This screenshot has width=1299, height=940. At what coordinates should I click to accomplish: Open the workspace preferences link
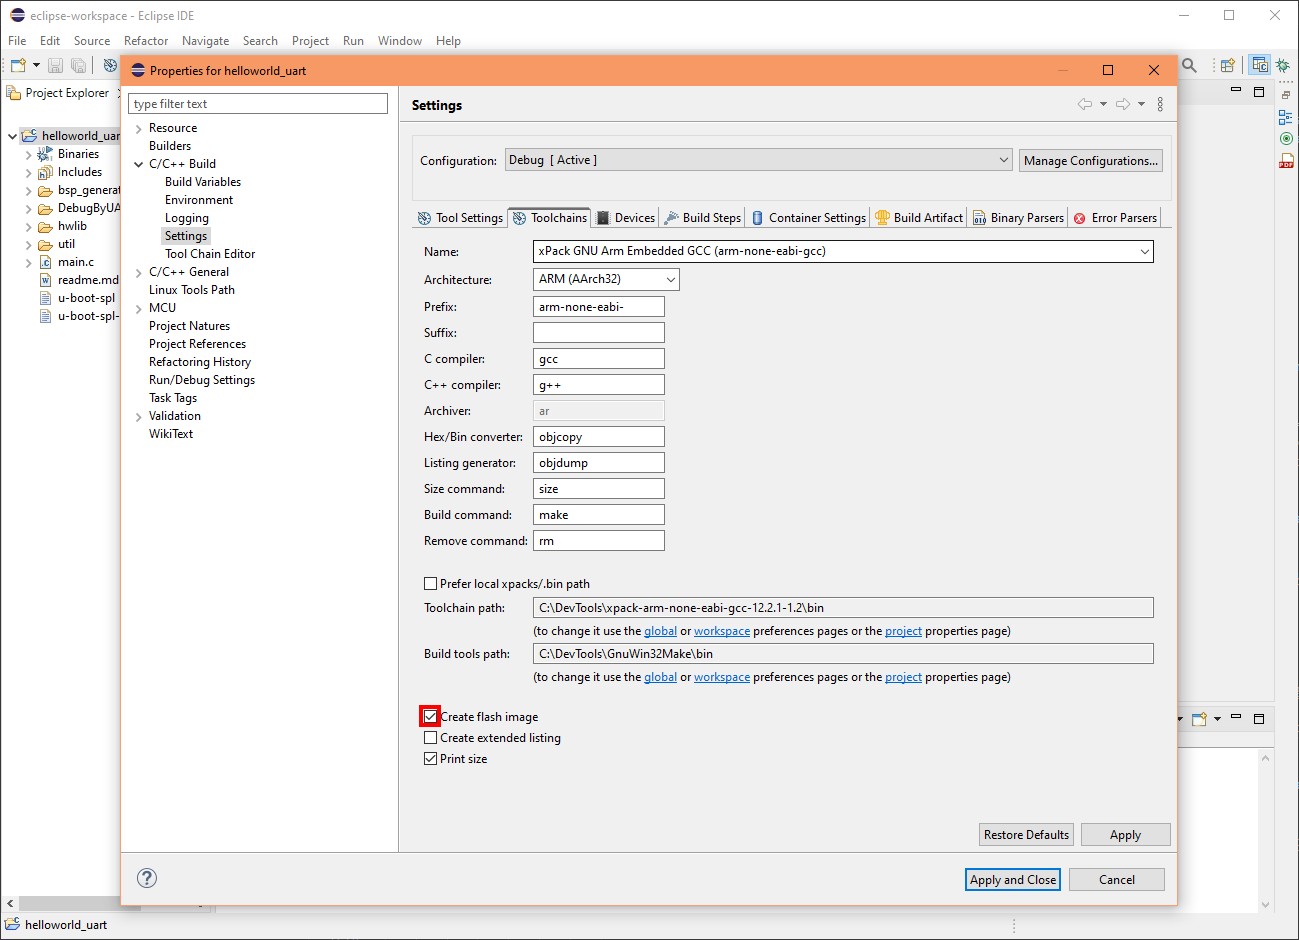(722, 631)
